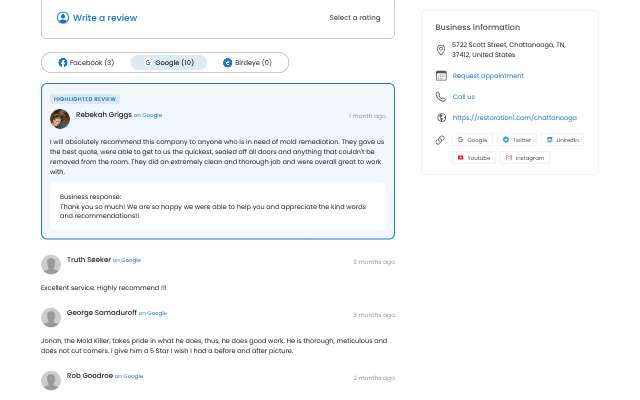Open the Call us link
Viewport: 640px width, 400px height.
(x=464, y=97)
